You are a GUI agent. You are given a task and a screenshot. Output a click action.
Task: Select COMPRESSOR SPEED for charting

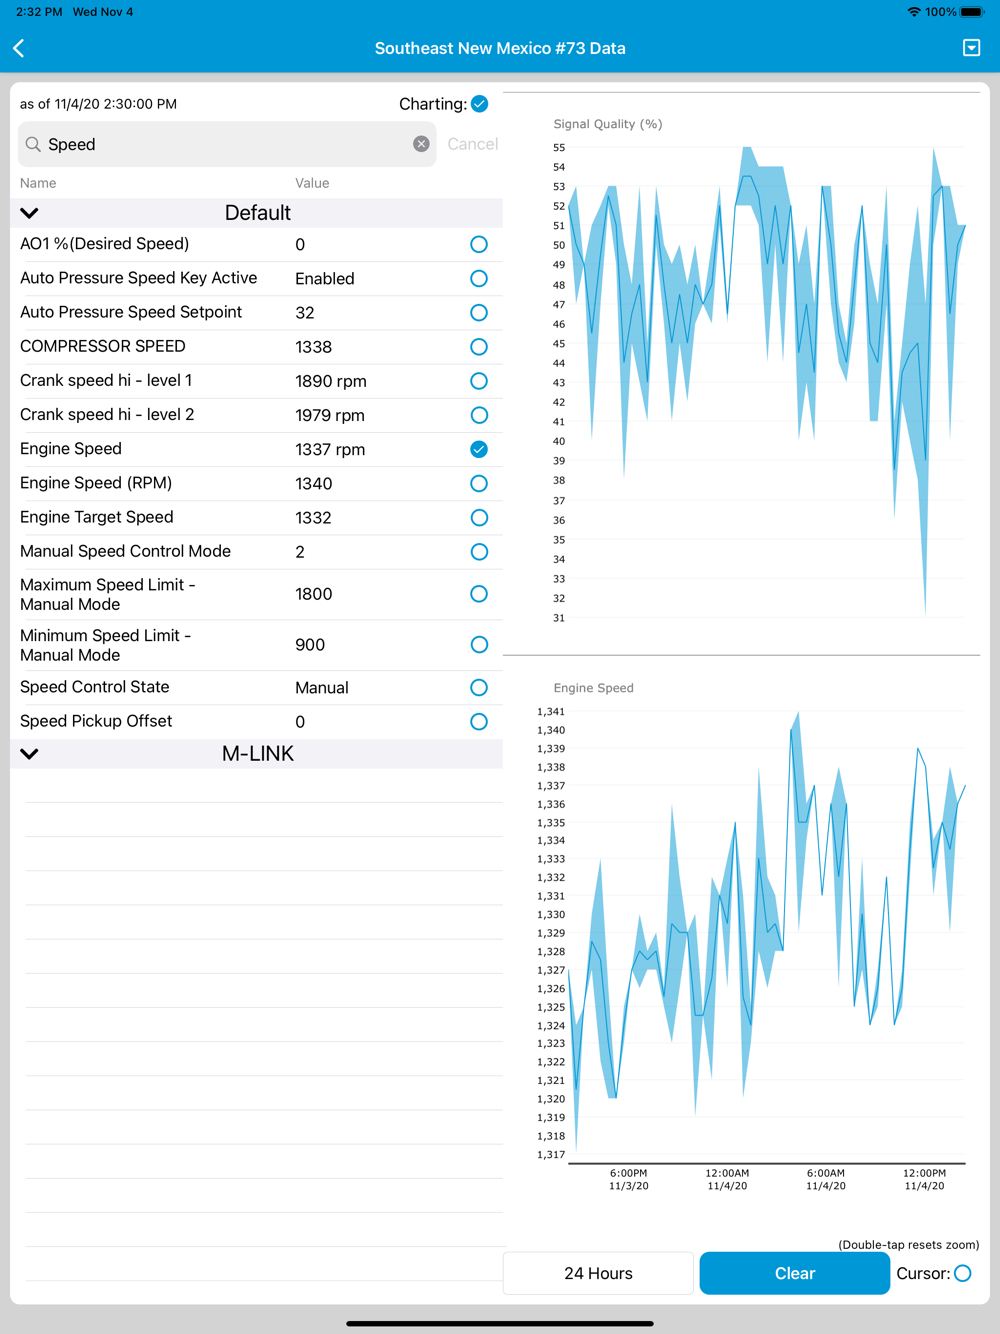pos(479,347)
